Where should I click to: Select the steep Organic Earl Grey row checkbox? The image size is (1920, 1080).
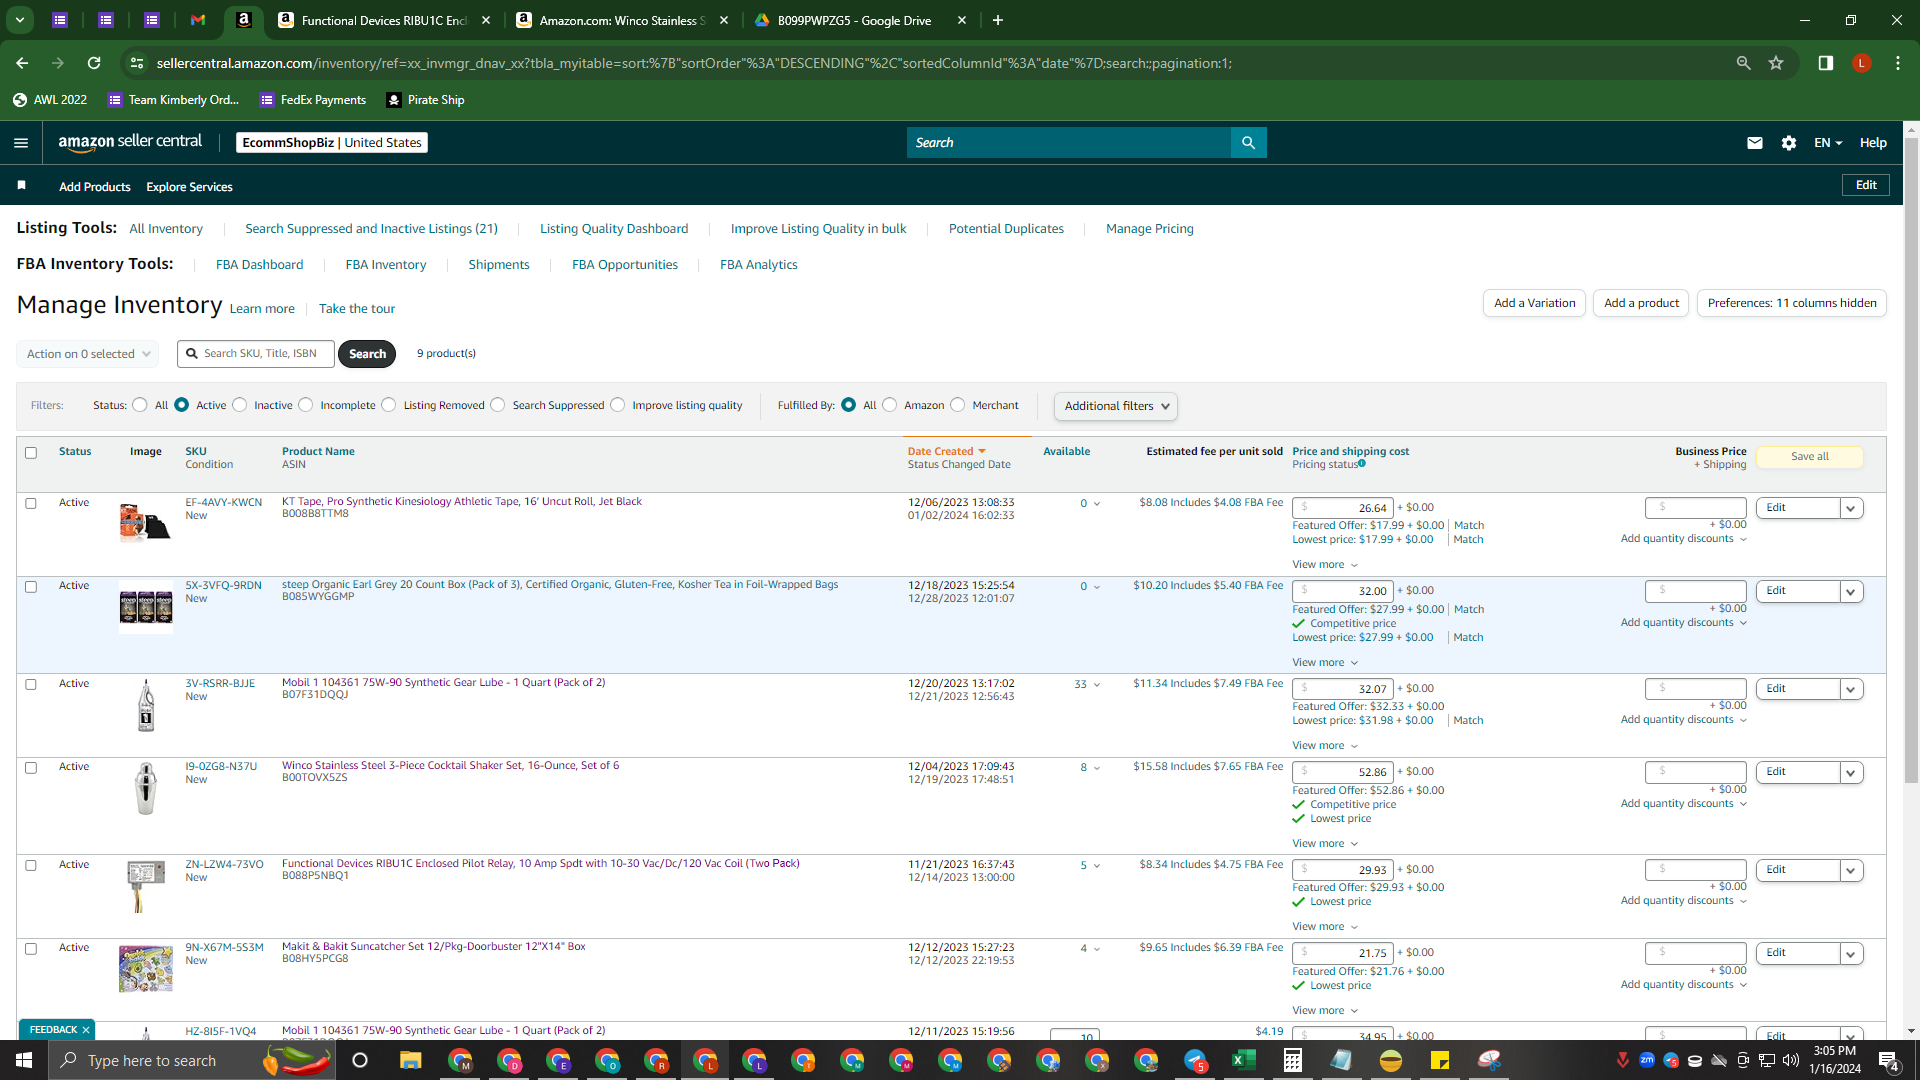(x=31, y=587)
